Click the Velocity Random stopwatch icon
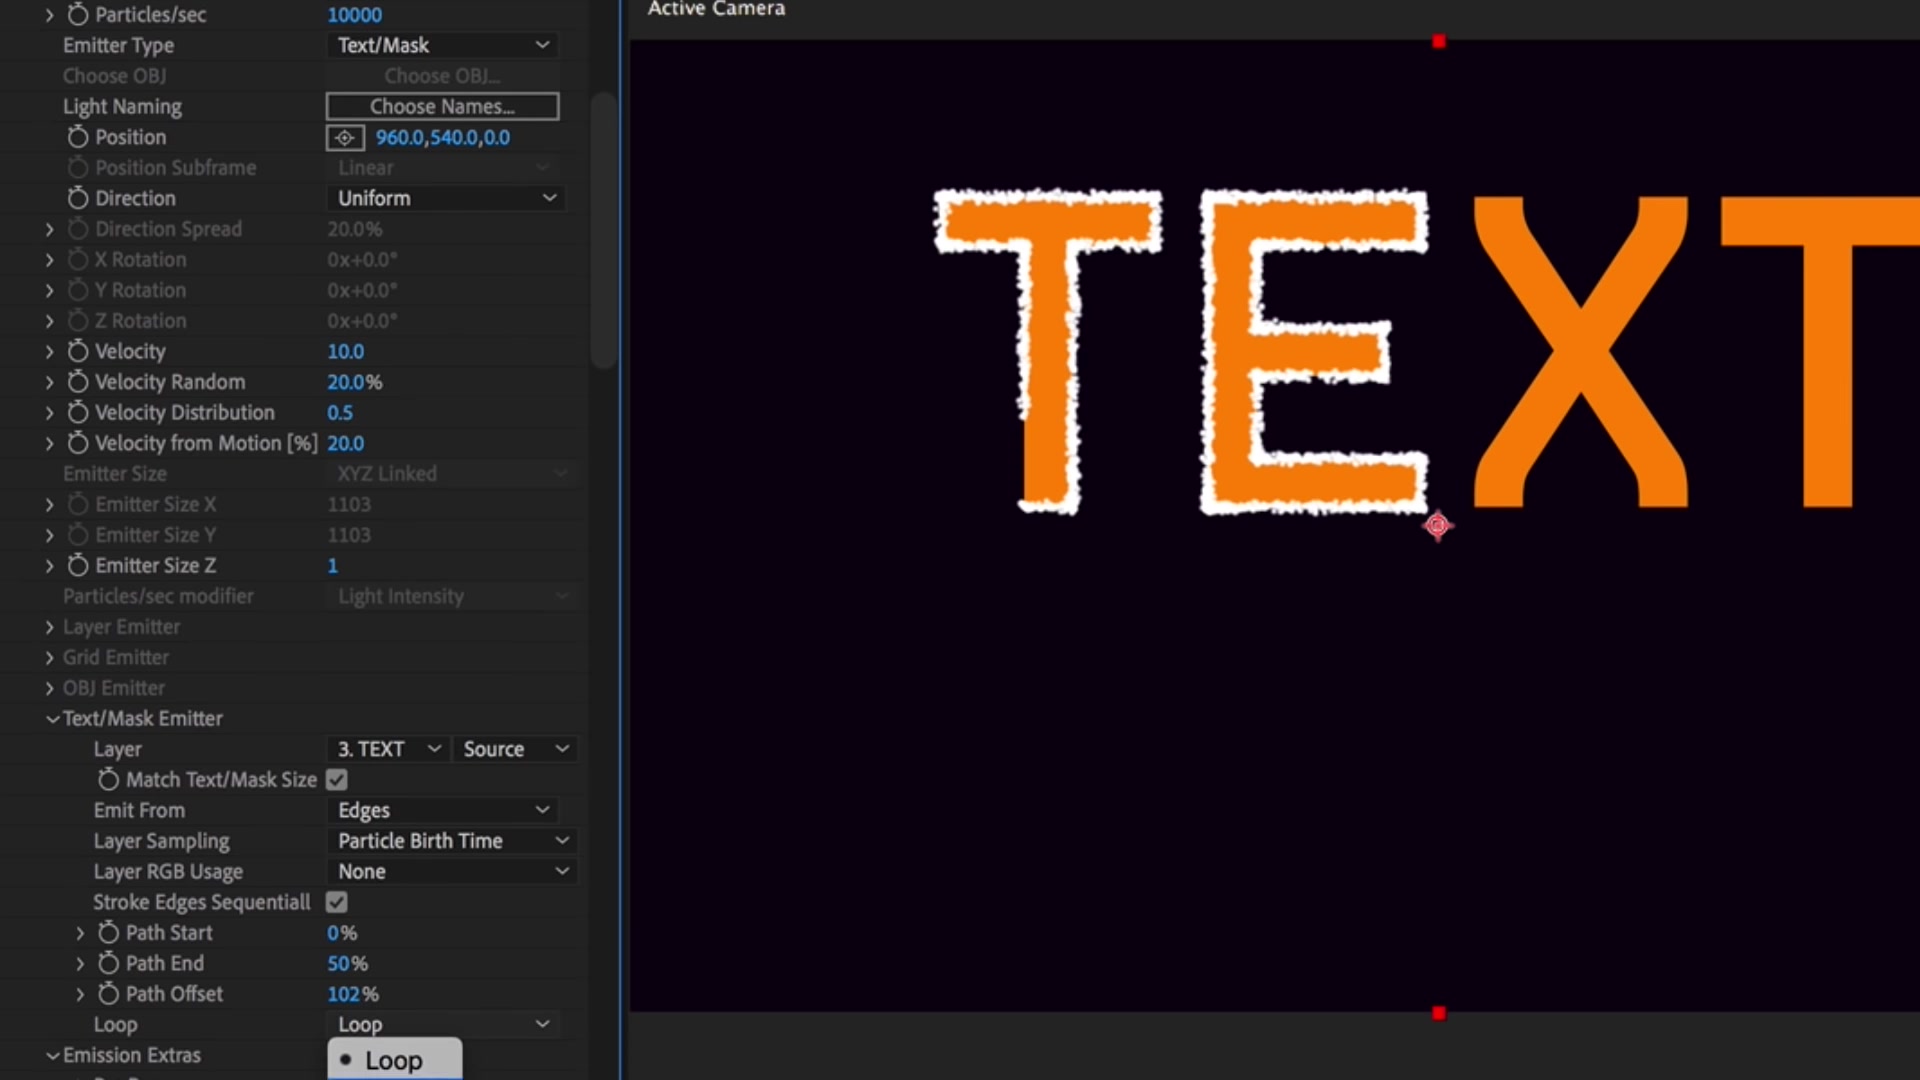This screenshot has height=1080, width=1920. pos(78,382)
